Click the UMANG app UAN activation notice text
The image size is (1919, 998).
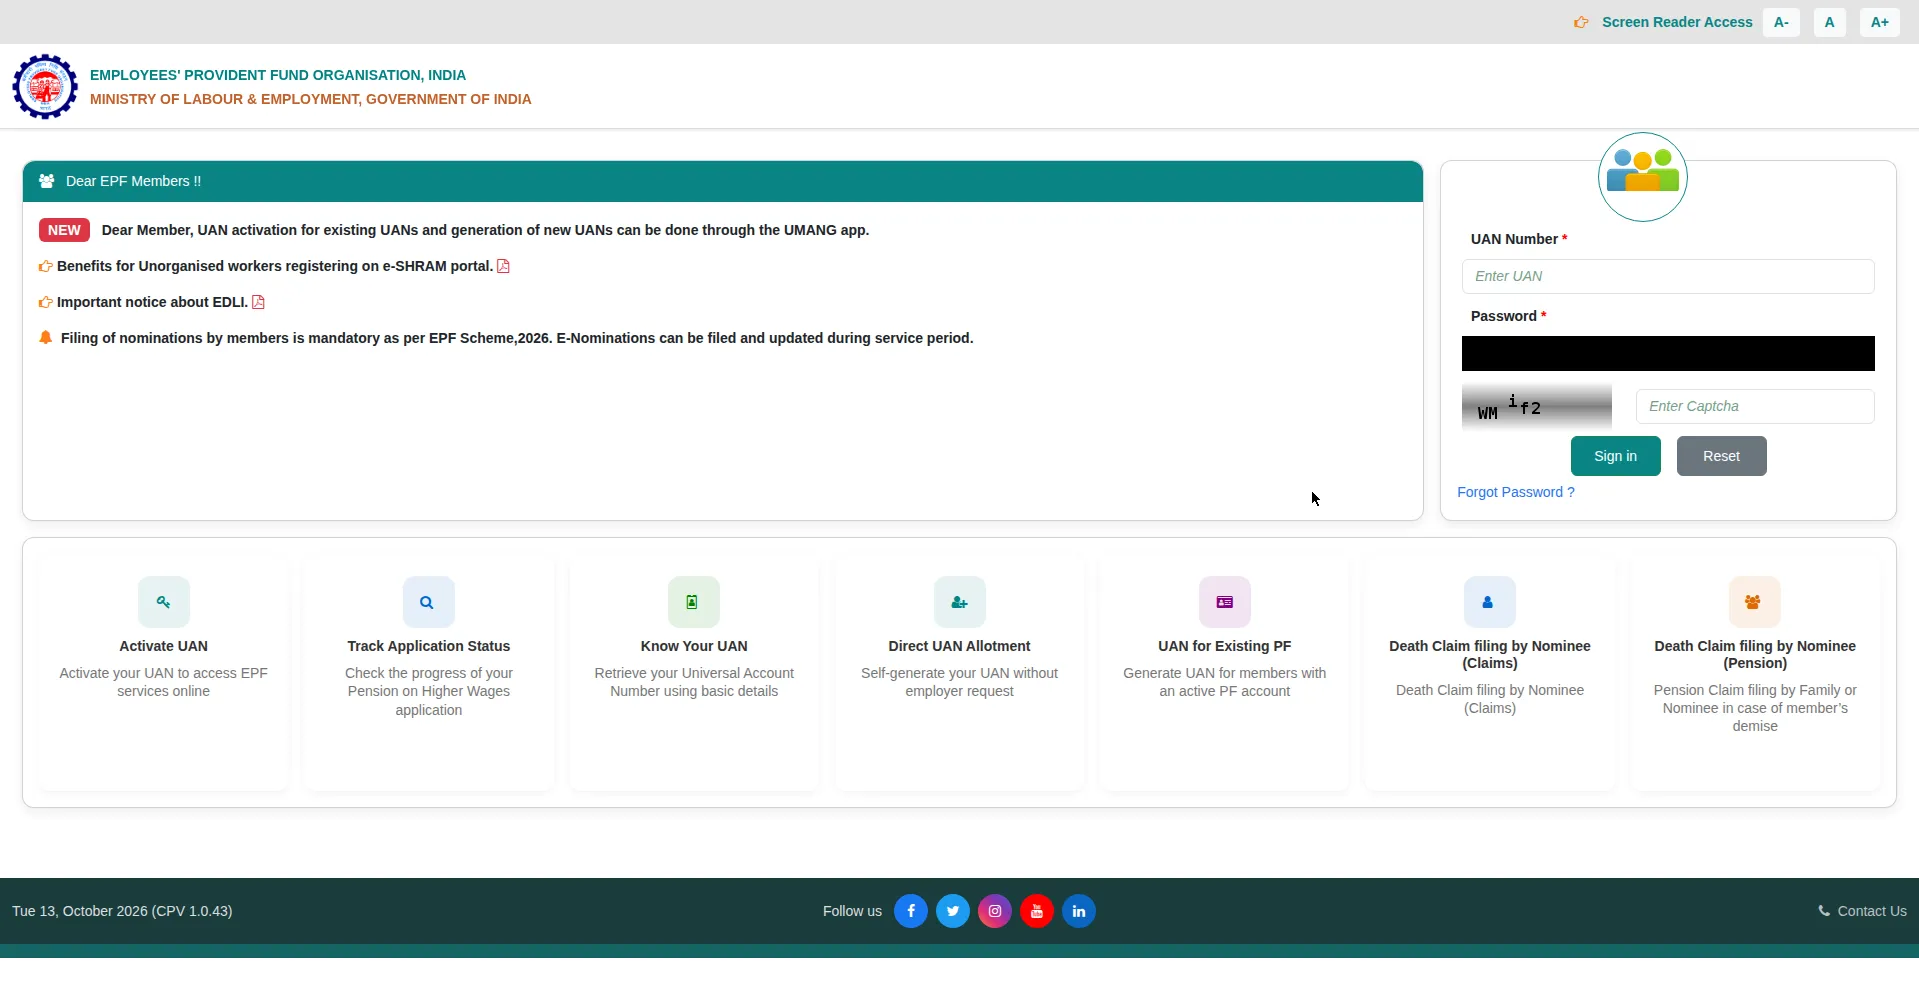(485, 230)
